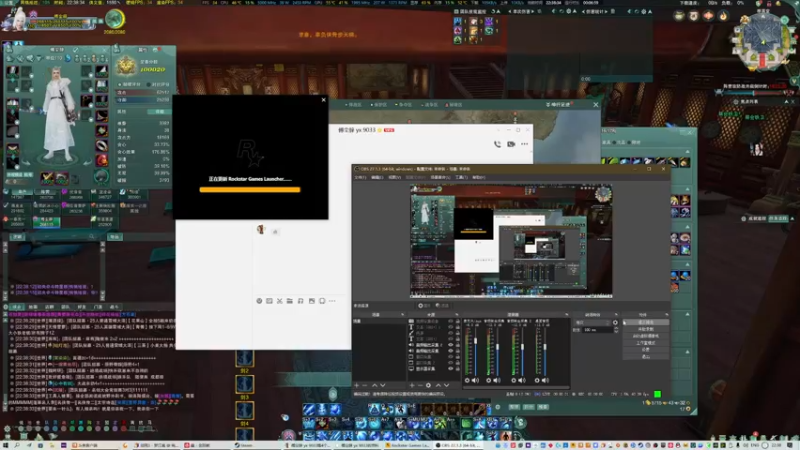Toggle visibility of 音频输出采集 2 source
This screenshot has width=800, height=450.
(x=451, y=345)
